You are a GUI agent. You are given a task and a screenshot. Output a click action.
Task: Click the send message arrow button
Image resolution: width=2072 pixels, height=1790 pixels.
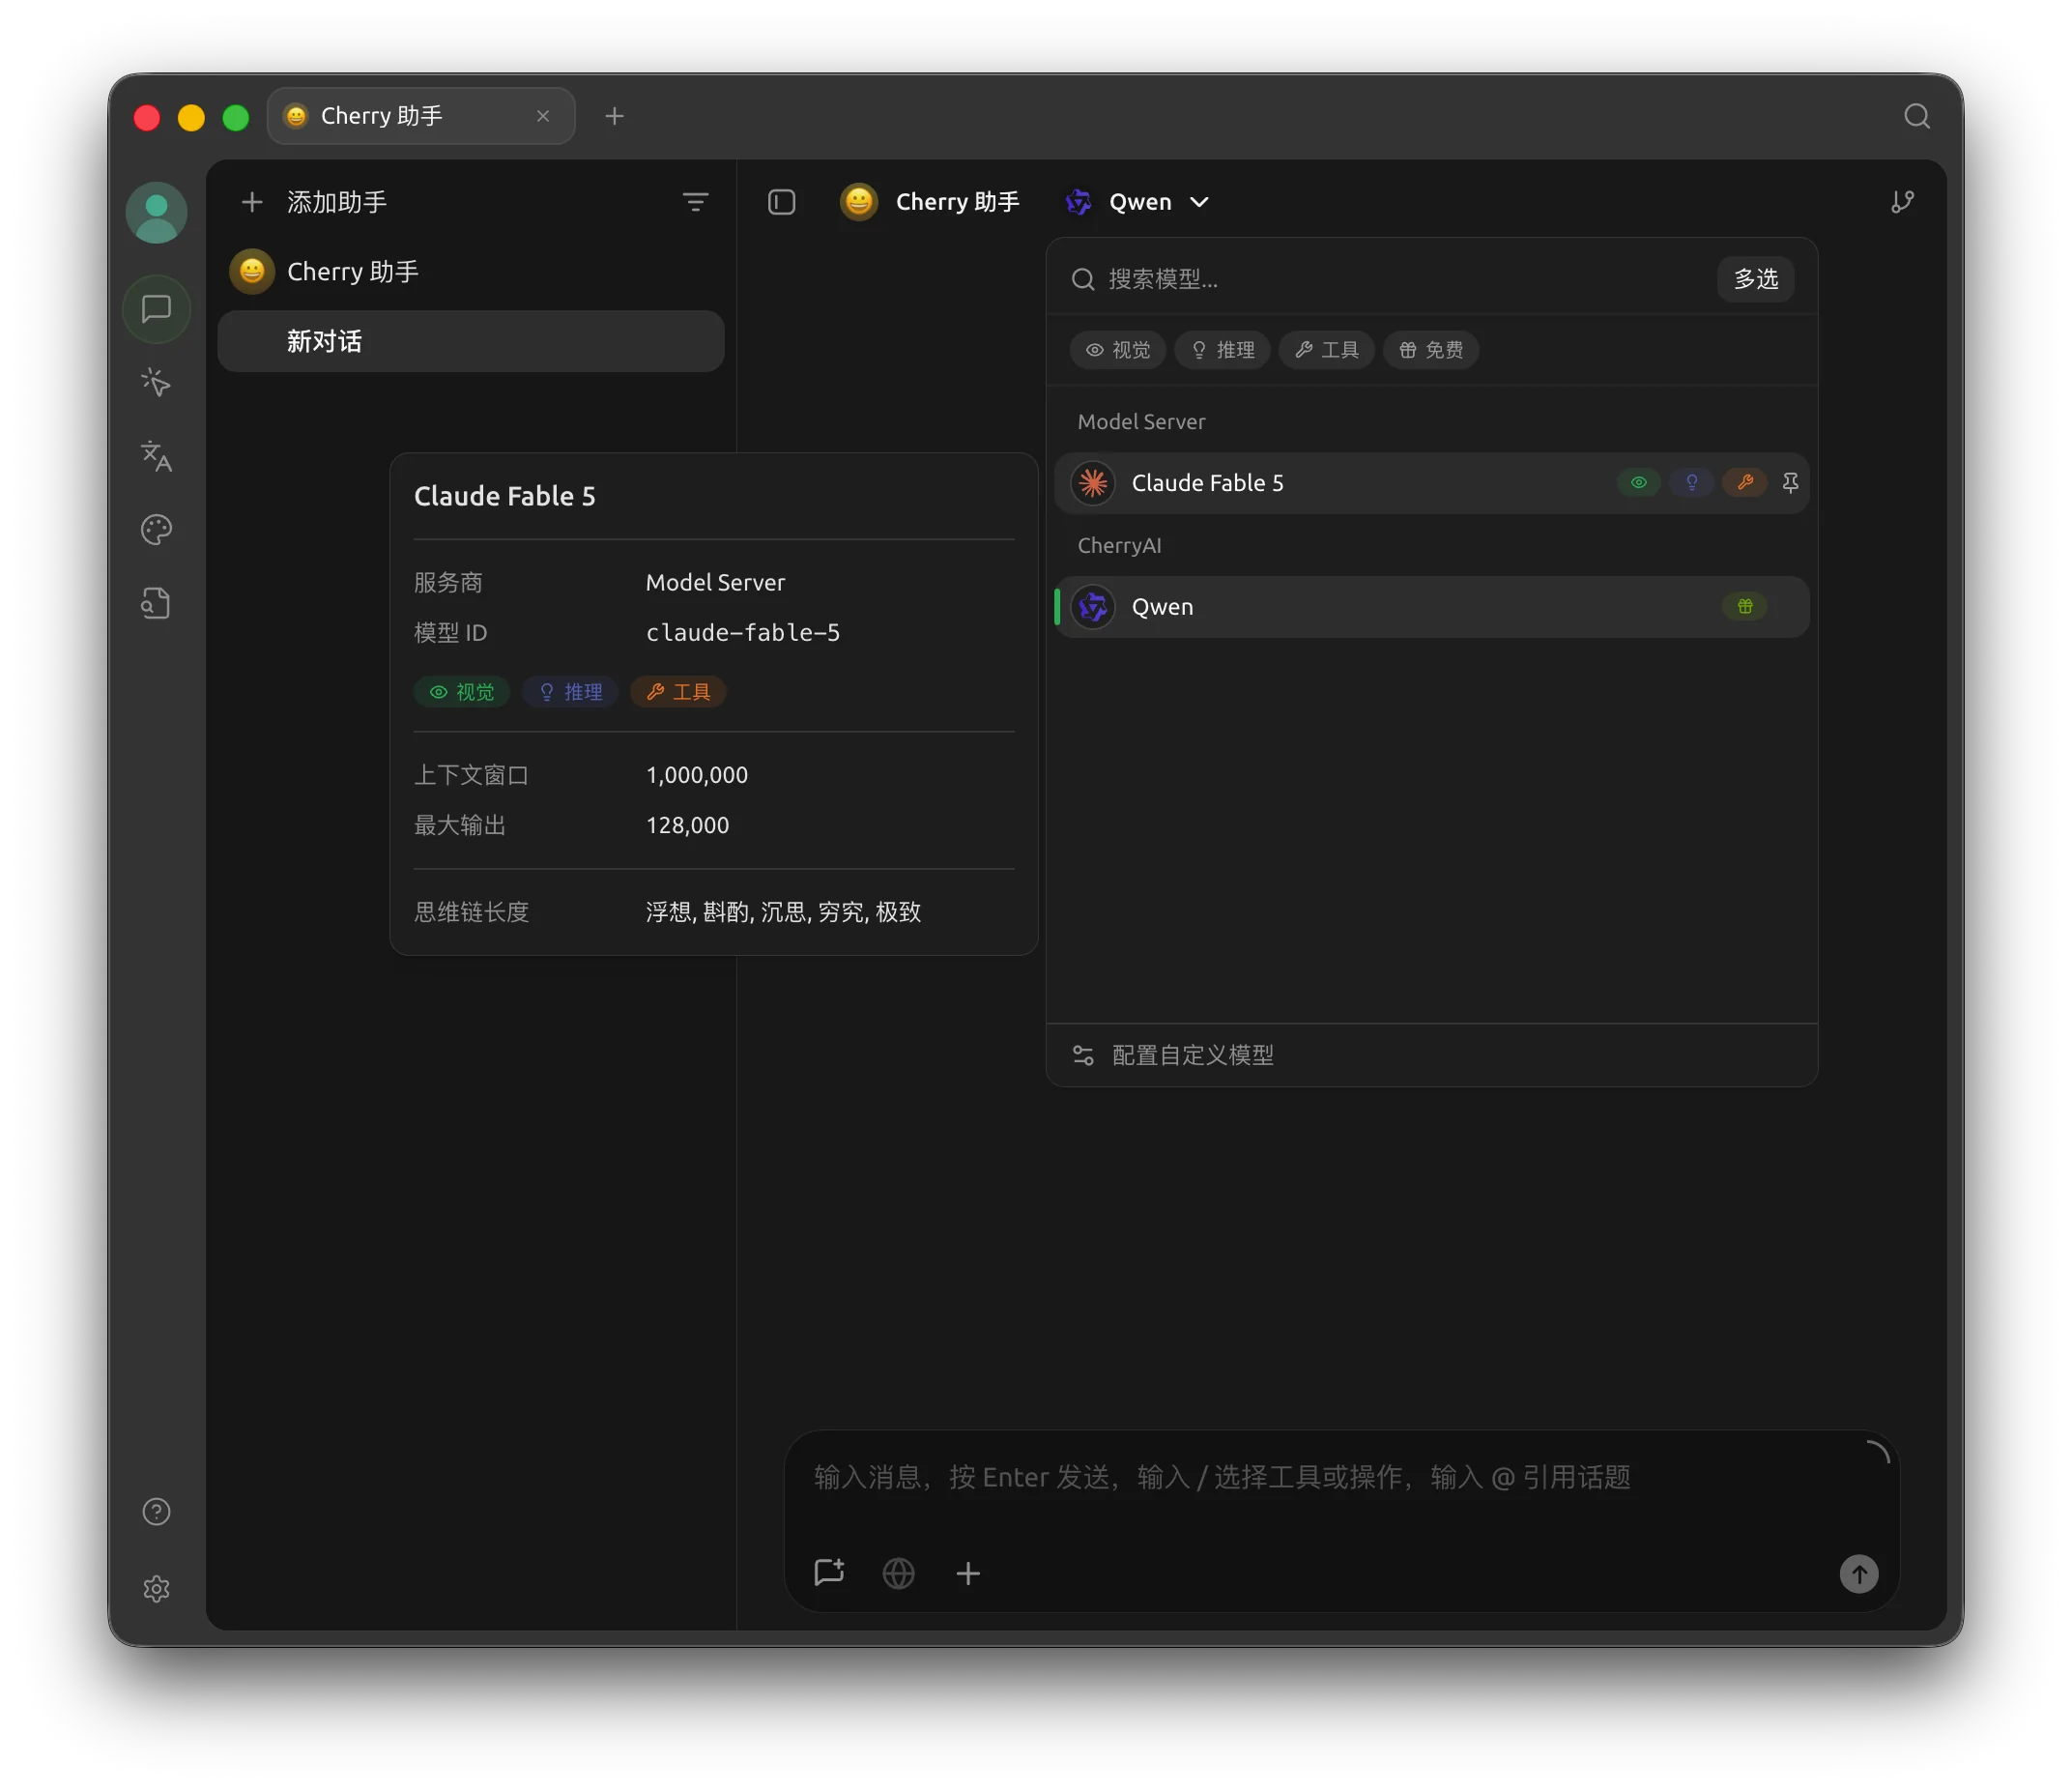pyautogui.click(x=1859, y=1573)
